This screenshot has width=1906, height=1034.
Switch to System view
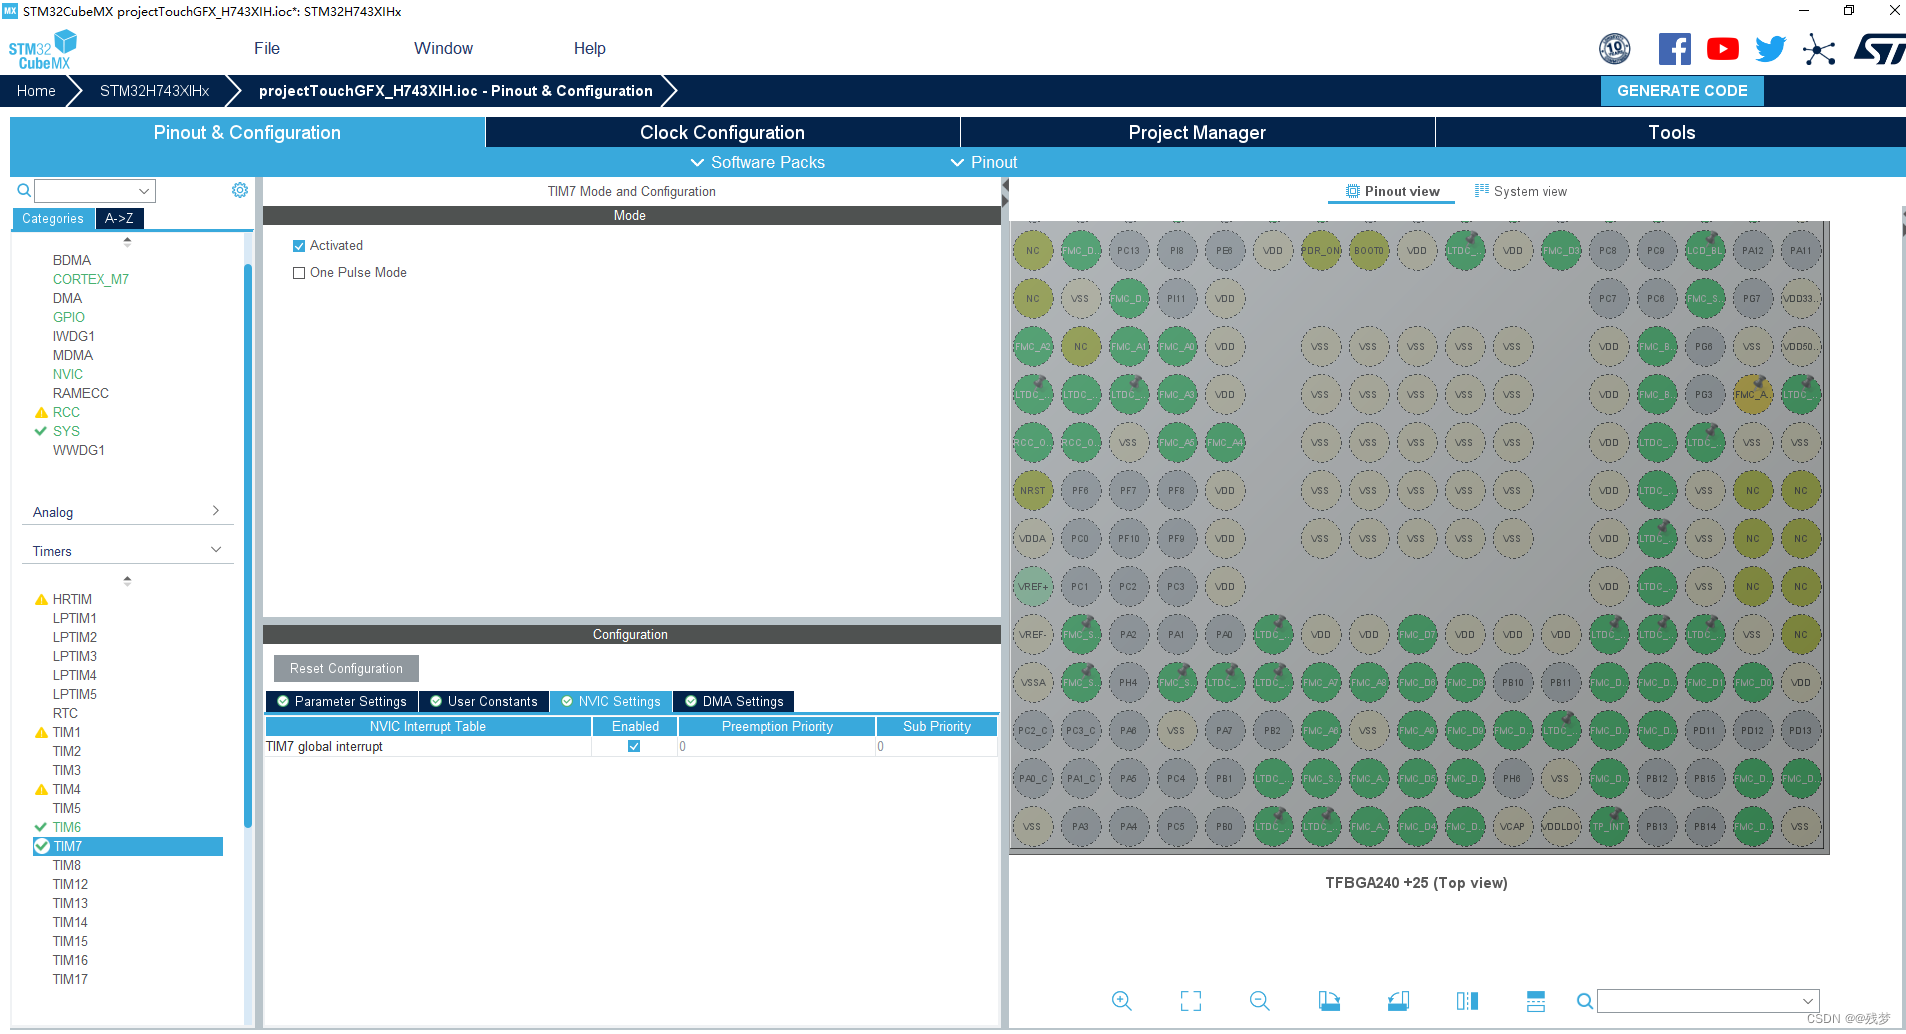[x=1521, y=192]
